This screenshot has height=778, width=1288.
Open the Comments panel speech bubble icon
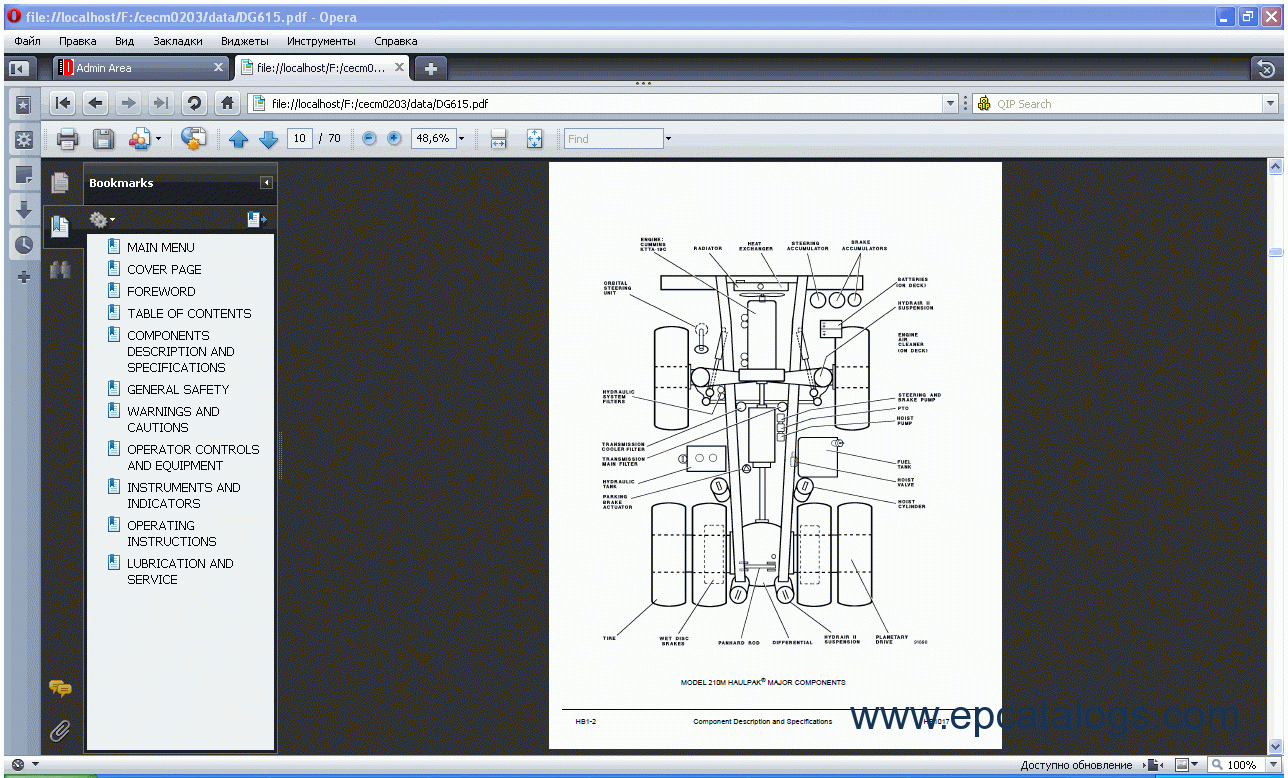click(60, 688)
